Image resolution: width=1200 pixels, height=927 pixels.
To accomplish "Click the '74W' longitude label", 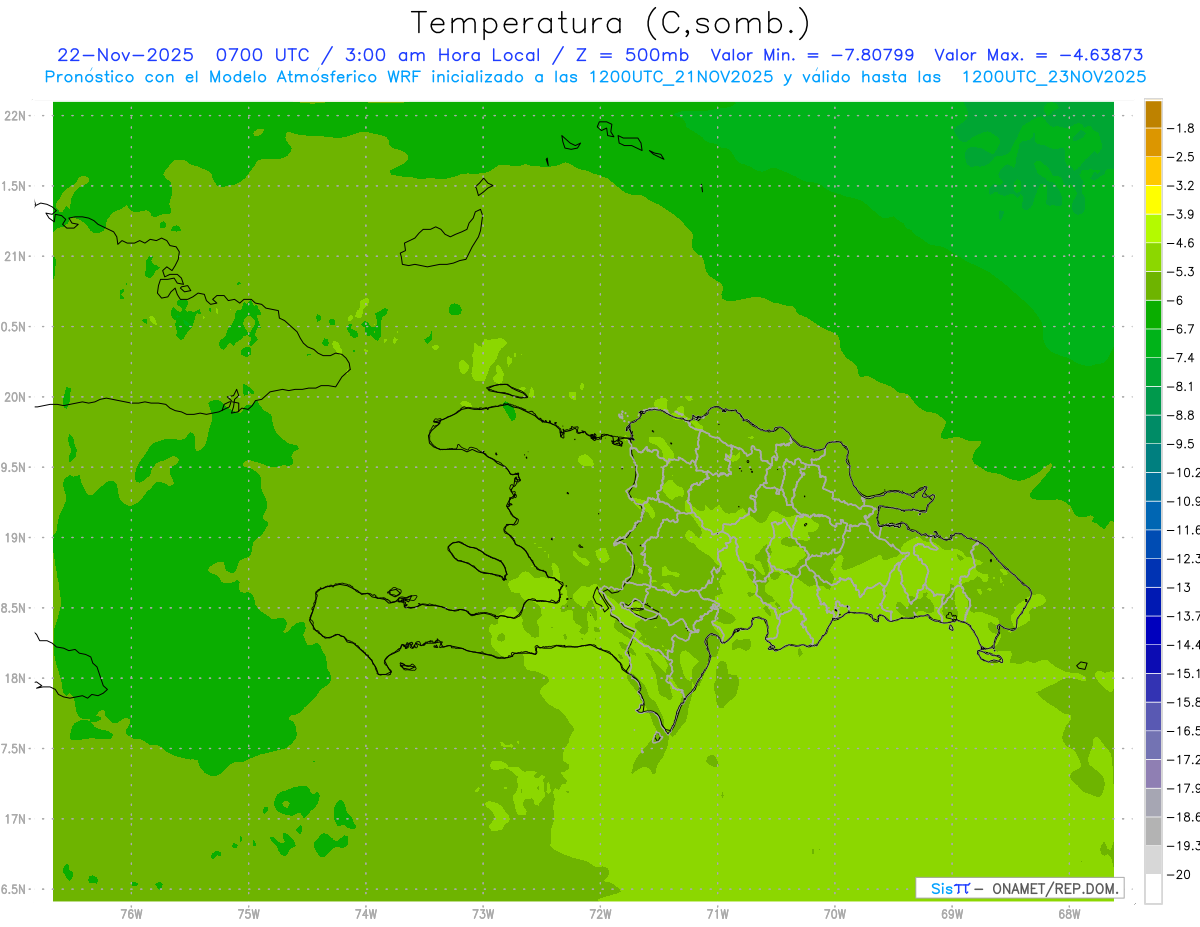I will [365, 914].
